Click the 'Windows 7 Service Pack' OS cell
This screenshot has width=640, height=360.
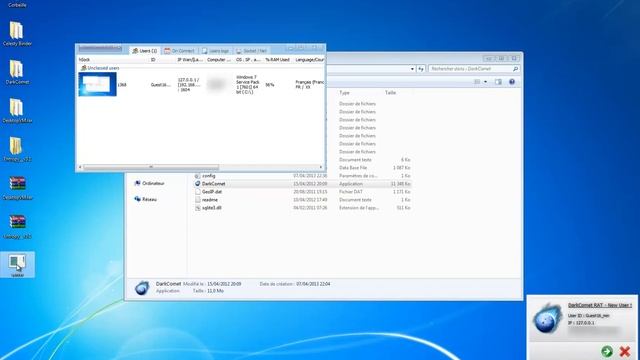pos(247,84)
